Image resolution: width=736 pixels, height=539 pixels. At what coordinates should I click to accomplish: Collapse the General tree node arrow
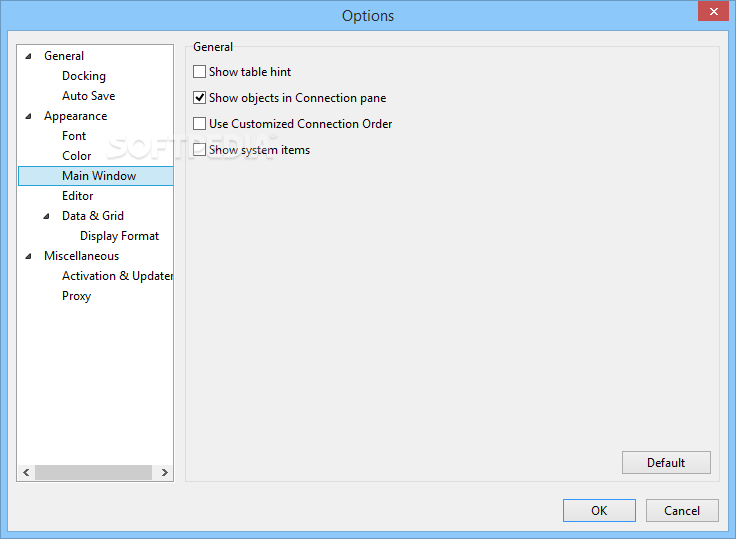[x=29, y=56]
